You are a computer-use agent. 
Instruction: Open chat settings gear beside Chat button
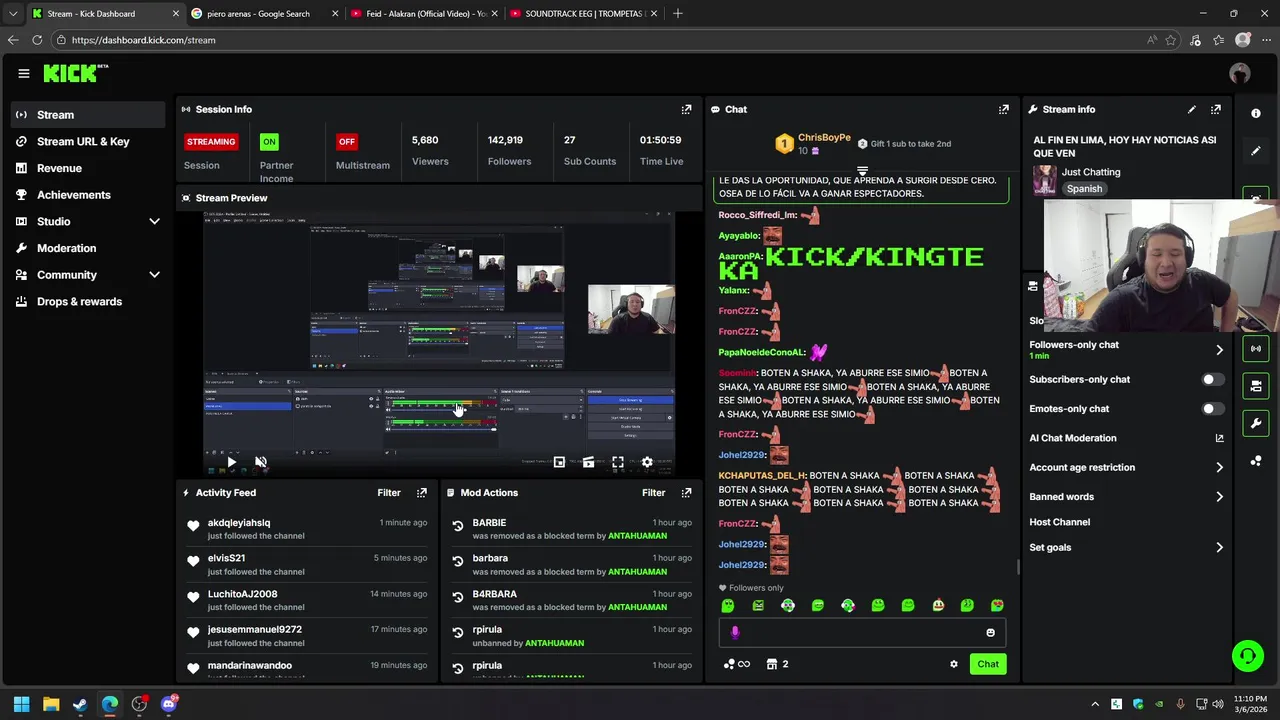point(953,664)
